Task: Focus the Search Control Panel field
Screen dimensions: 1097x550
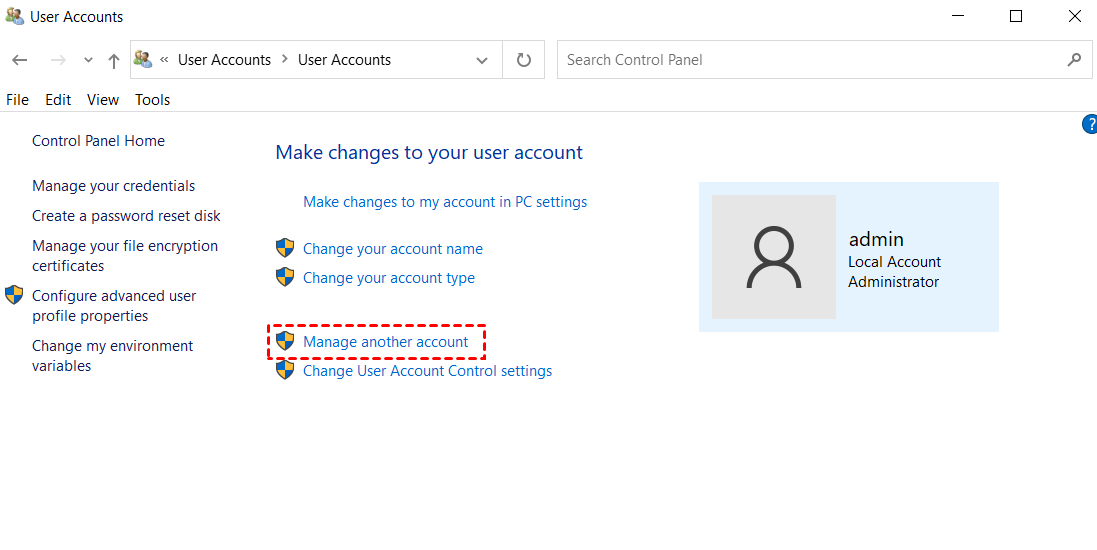Action: coord(810,60)
